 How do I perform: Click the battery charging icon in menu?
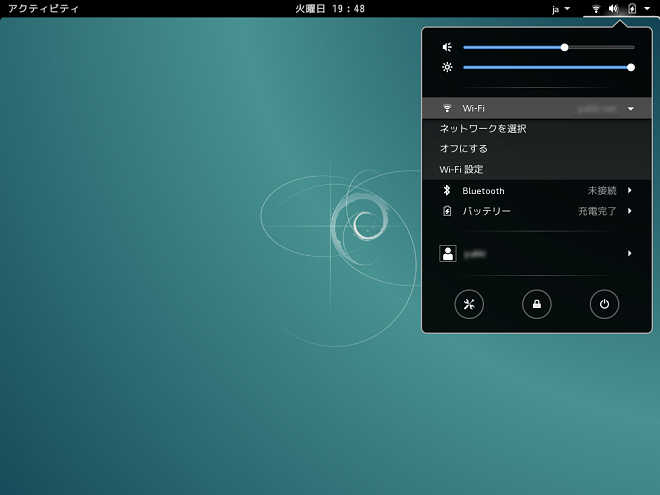coord(447,211)
